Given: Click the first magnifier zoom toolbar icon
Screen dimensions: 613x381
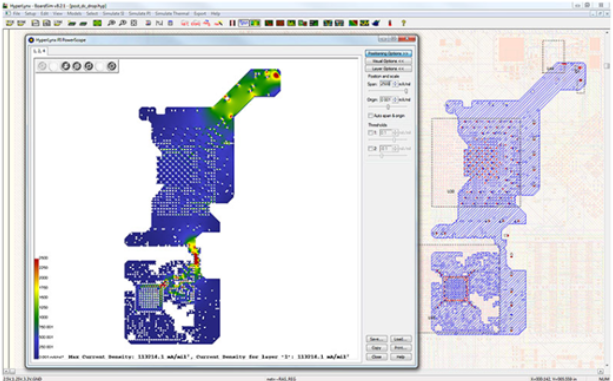Looking at the screenshot, I should point(111,23).
